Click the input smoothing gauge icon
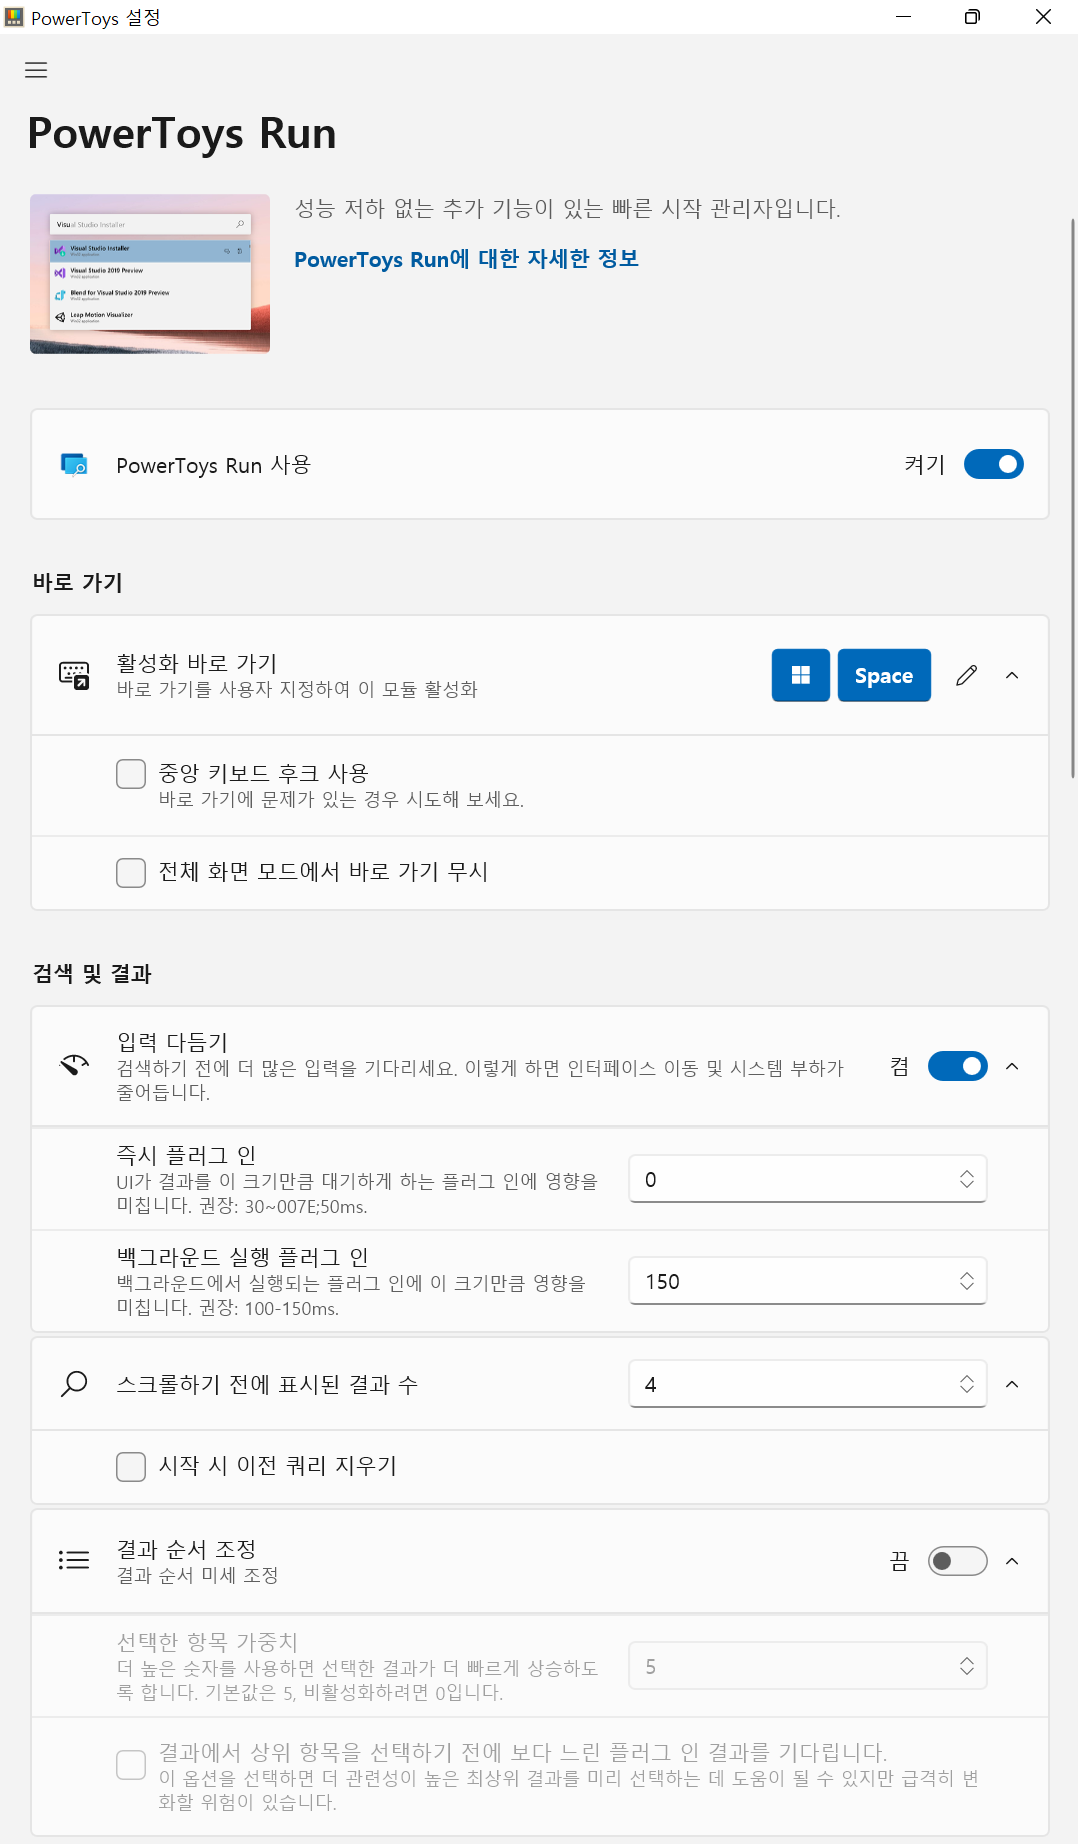The height and width of the screenshot is (1844, 1078). [74, 1066]
